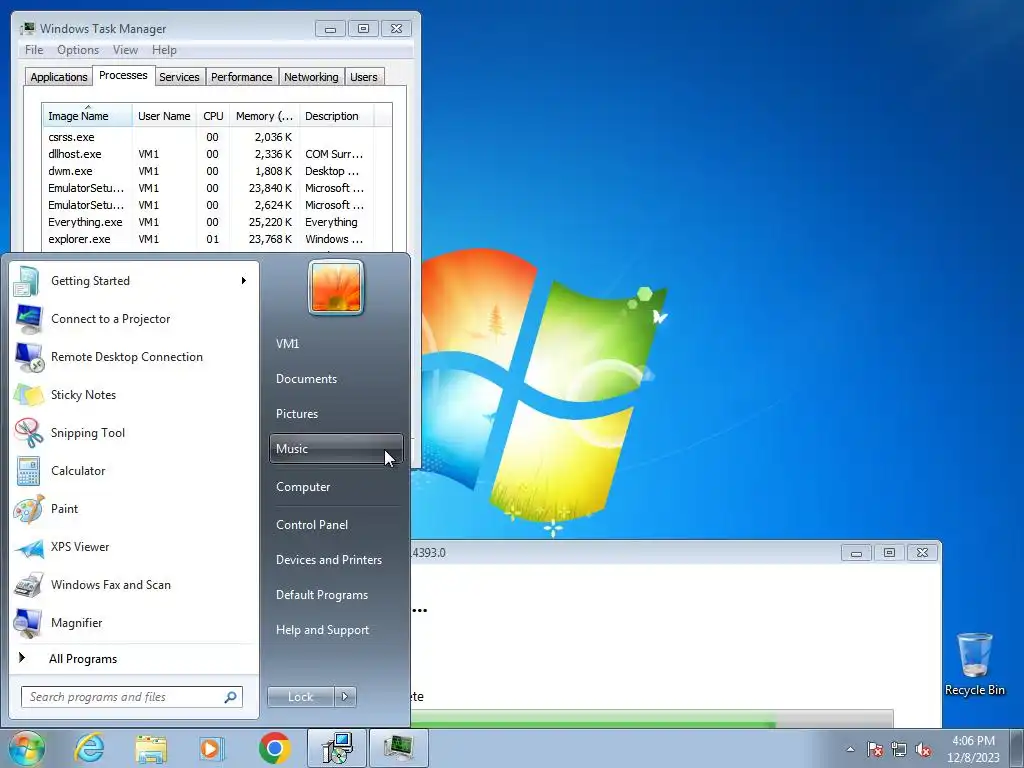Click the Show desktop strip

coord(1017,749)
